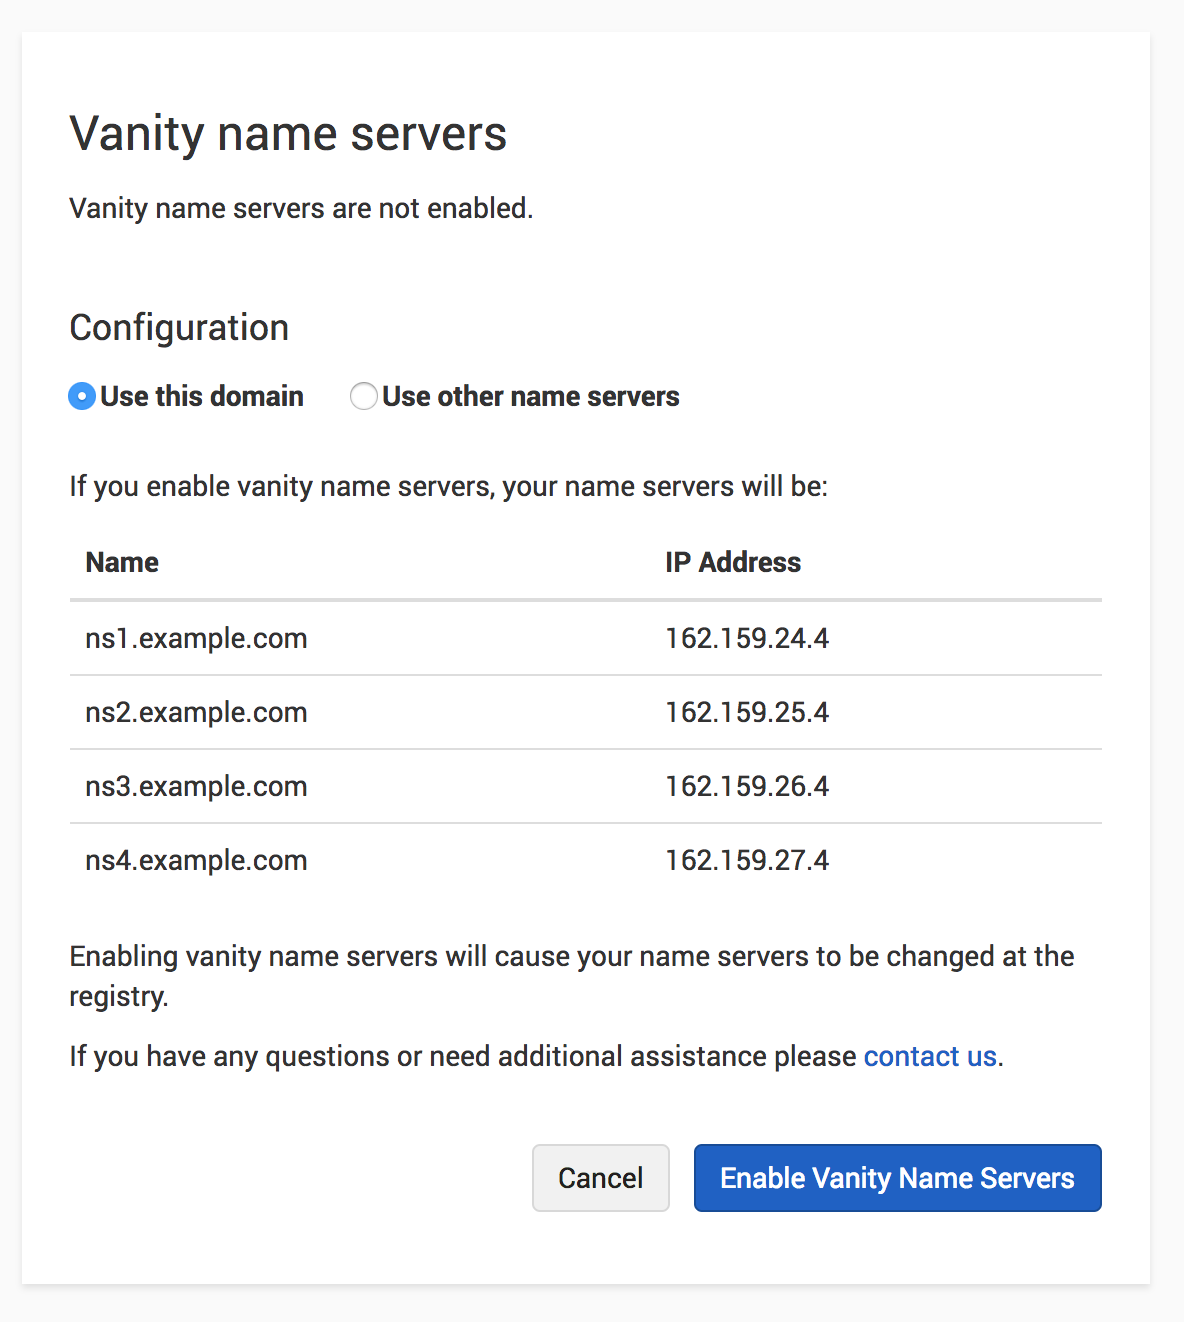This screenshot has height=1322, width=1184.
Task: Click IP address 162.159.24.4
Action: coord(747,638)
